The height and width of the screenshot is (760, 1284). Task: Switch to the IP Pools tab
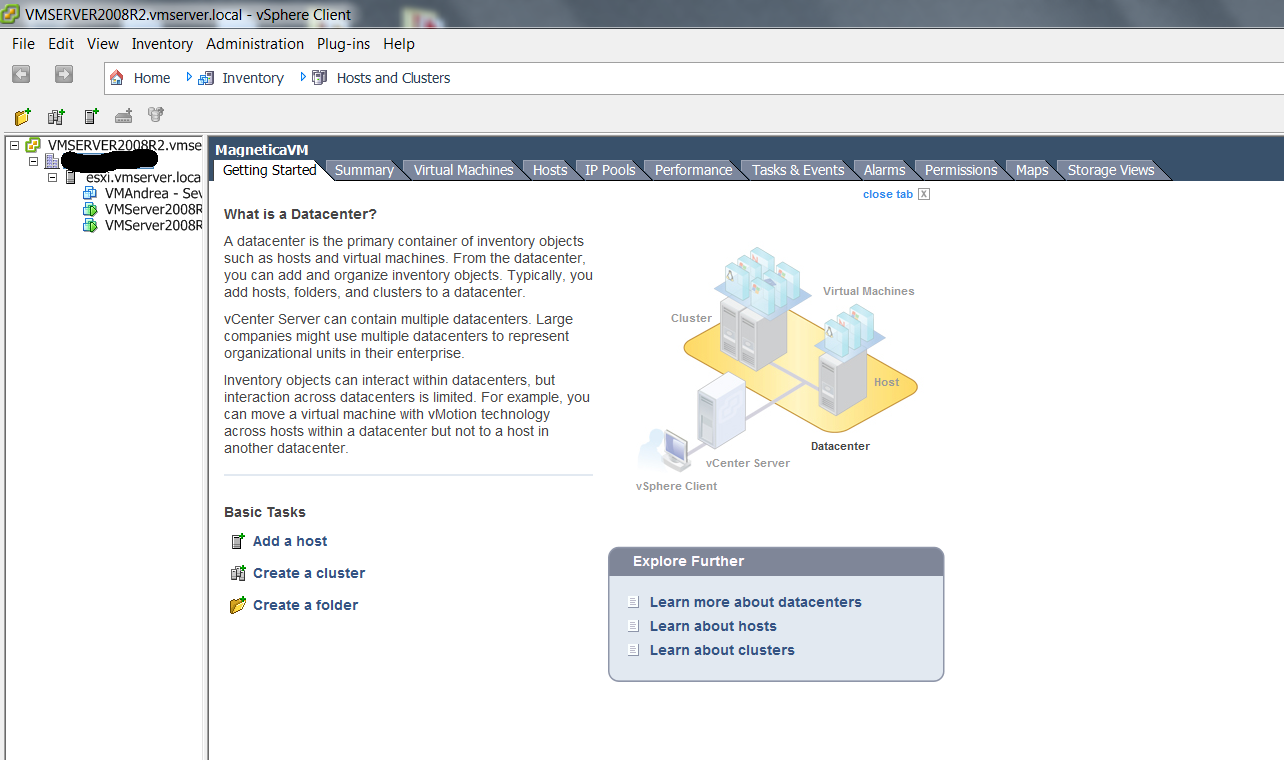point(610,170)
